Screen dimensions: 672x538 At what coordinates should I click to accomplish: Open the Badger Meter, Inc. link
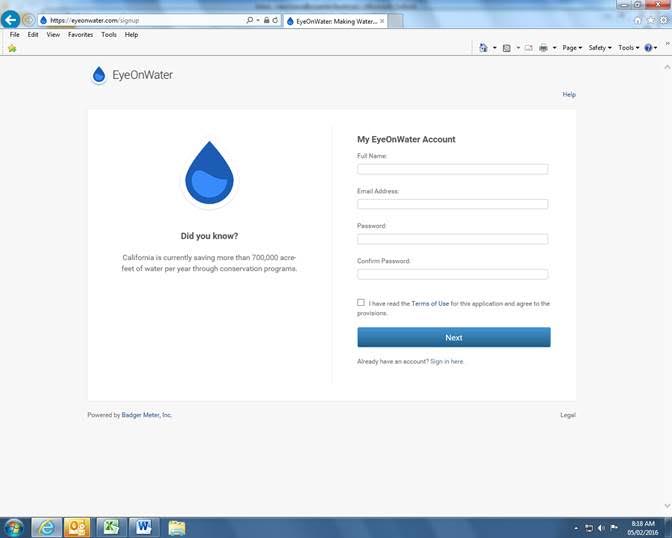point(147,415)
